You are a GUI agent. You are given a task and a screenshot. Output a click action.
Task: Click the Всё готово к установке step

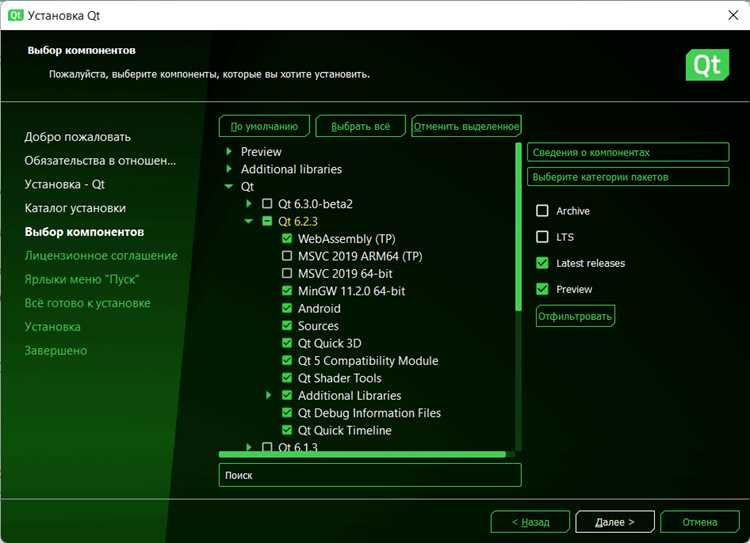(88, 303)
